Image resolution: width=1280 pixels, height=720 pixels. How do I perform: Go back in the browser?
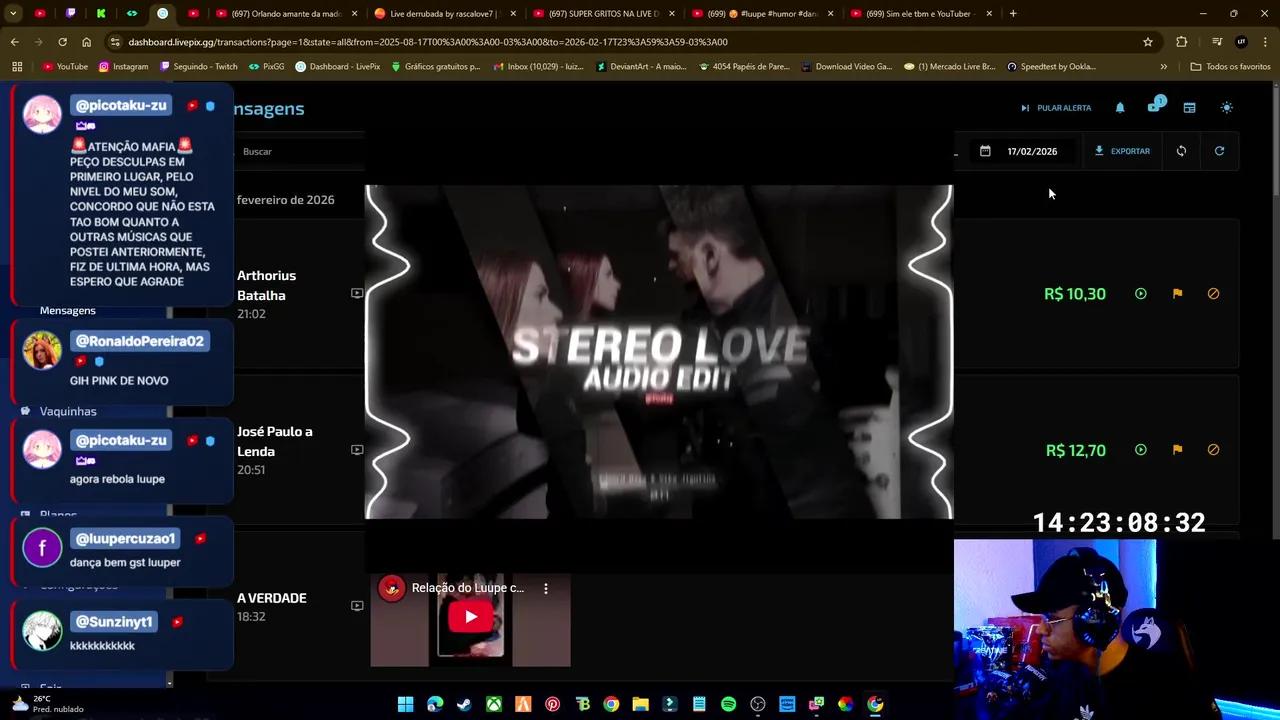[x=15, y=42]
